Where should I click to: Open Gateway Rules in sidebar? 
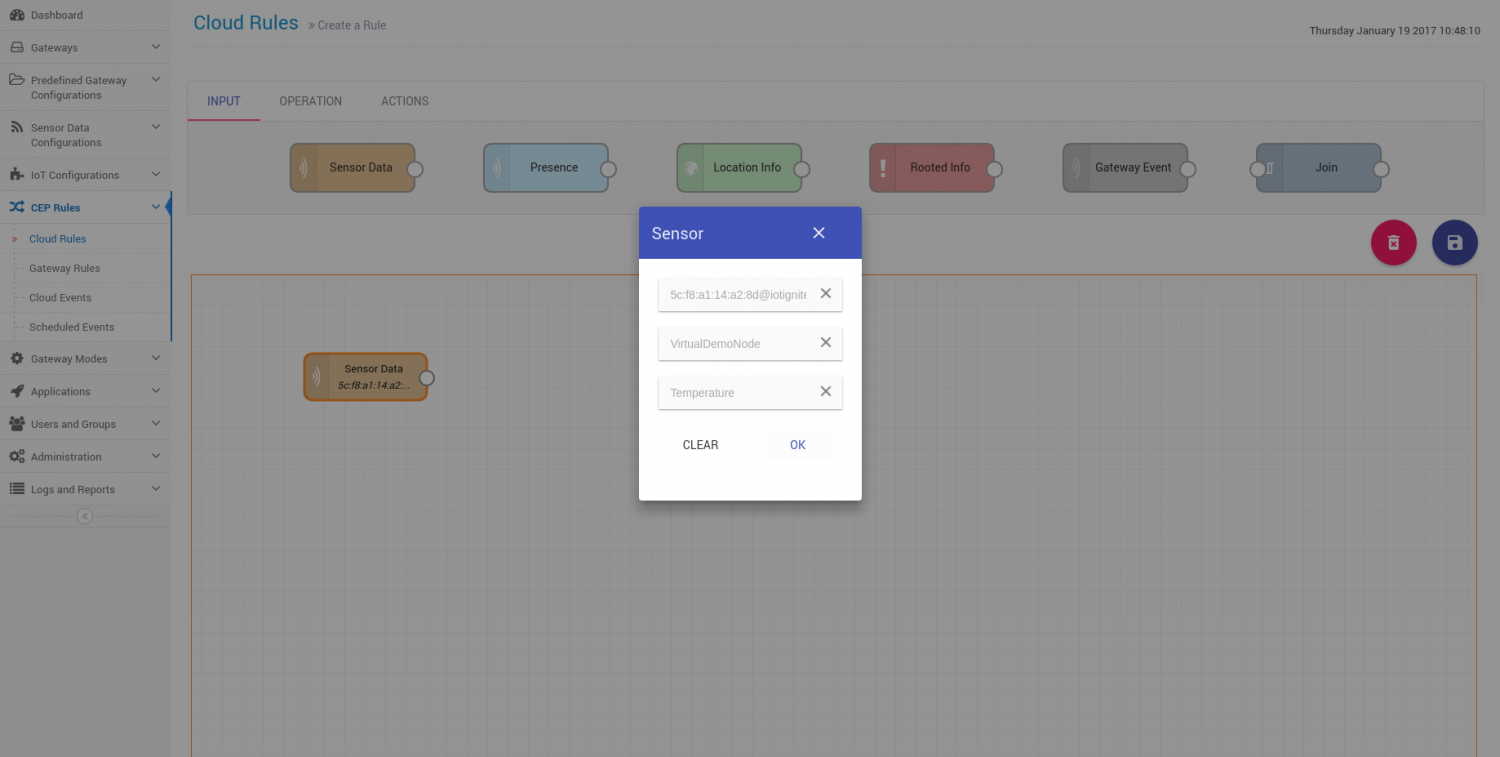point(64,268)
